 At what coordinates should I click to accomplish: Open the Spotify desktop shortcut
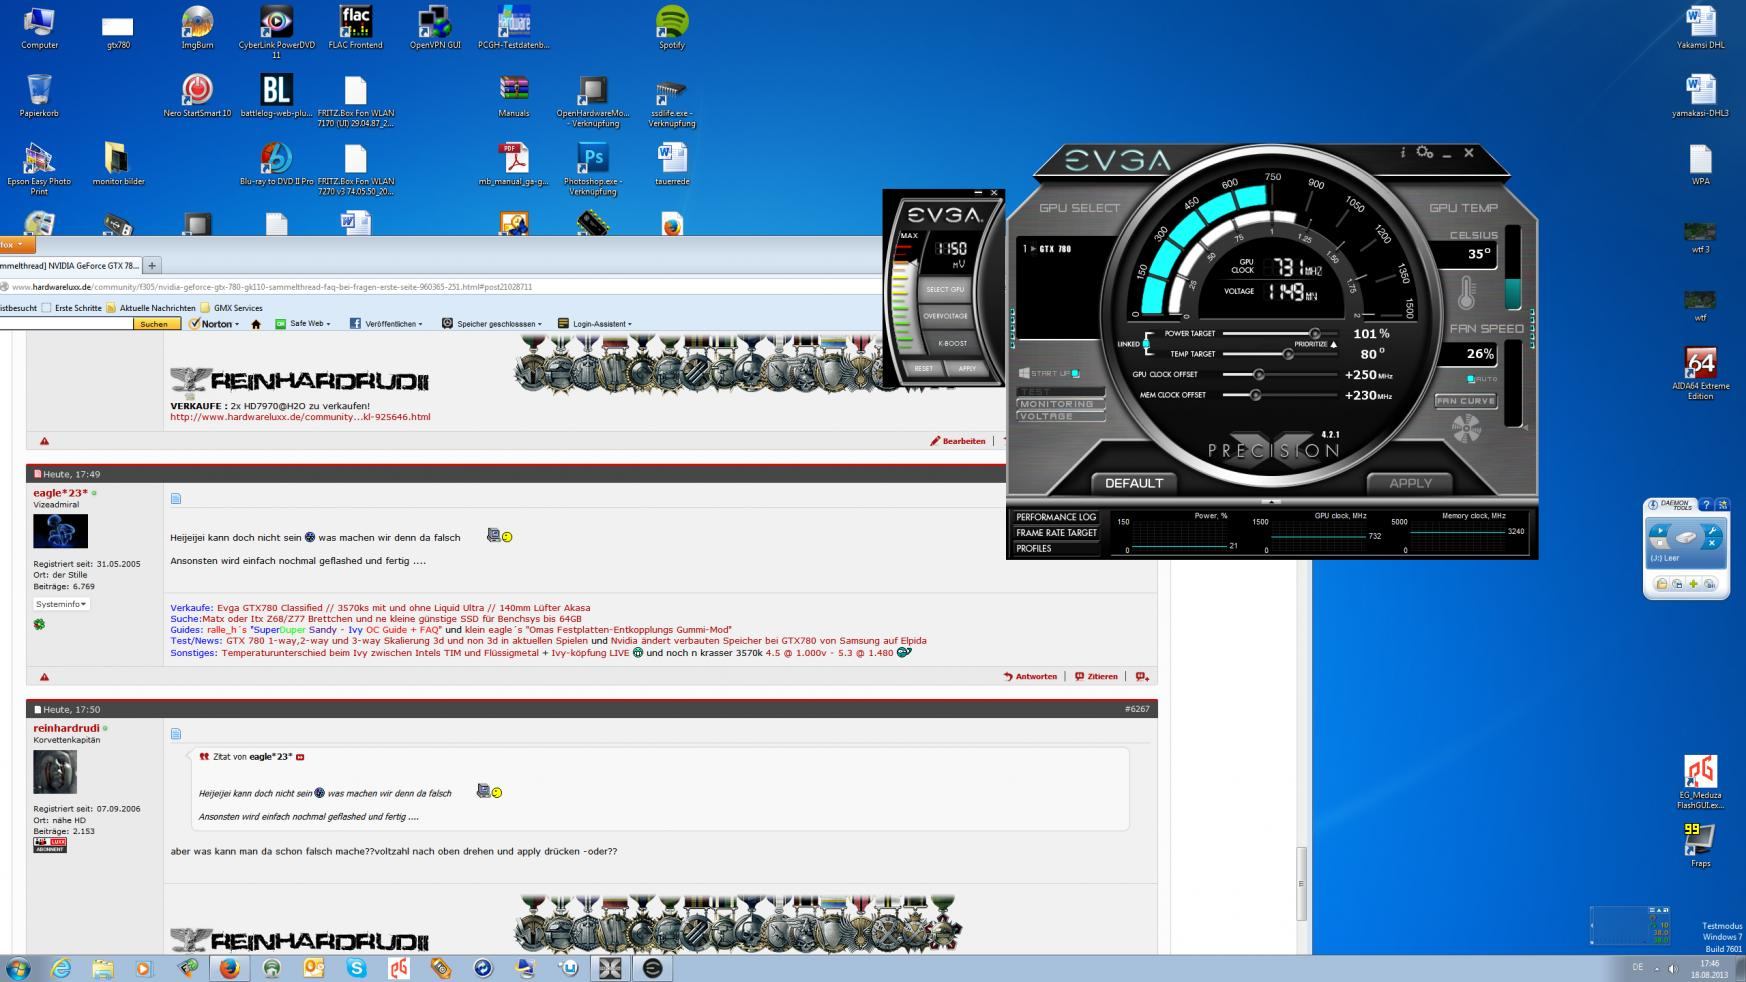pyautogui.click(x=671, y=27)
